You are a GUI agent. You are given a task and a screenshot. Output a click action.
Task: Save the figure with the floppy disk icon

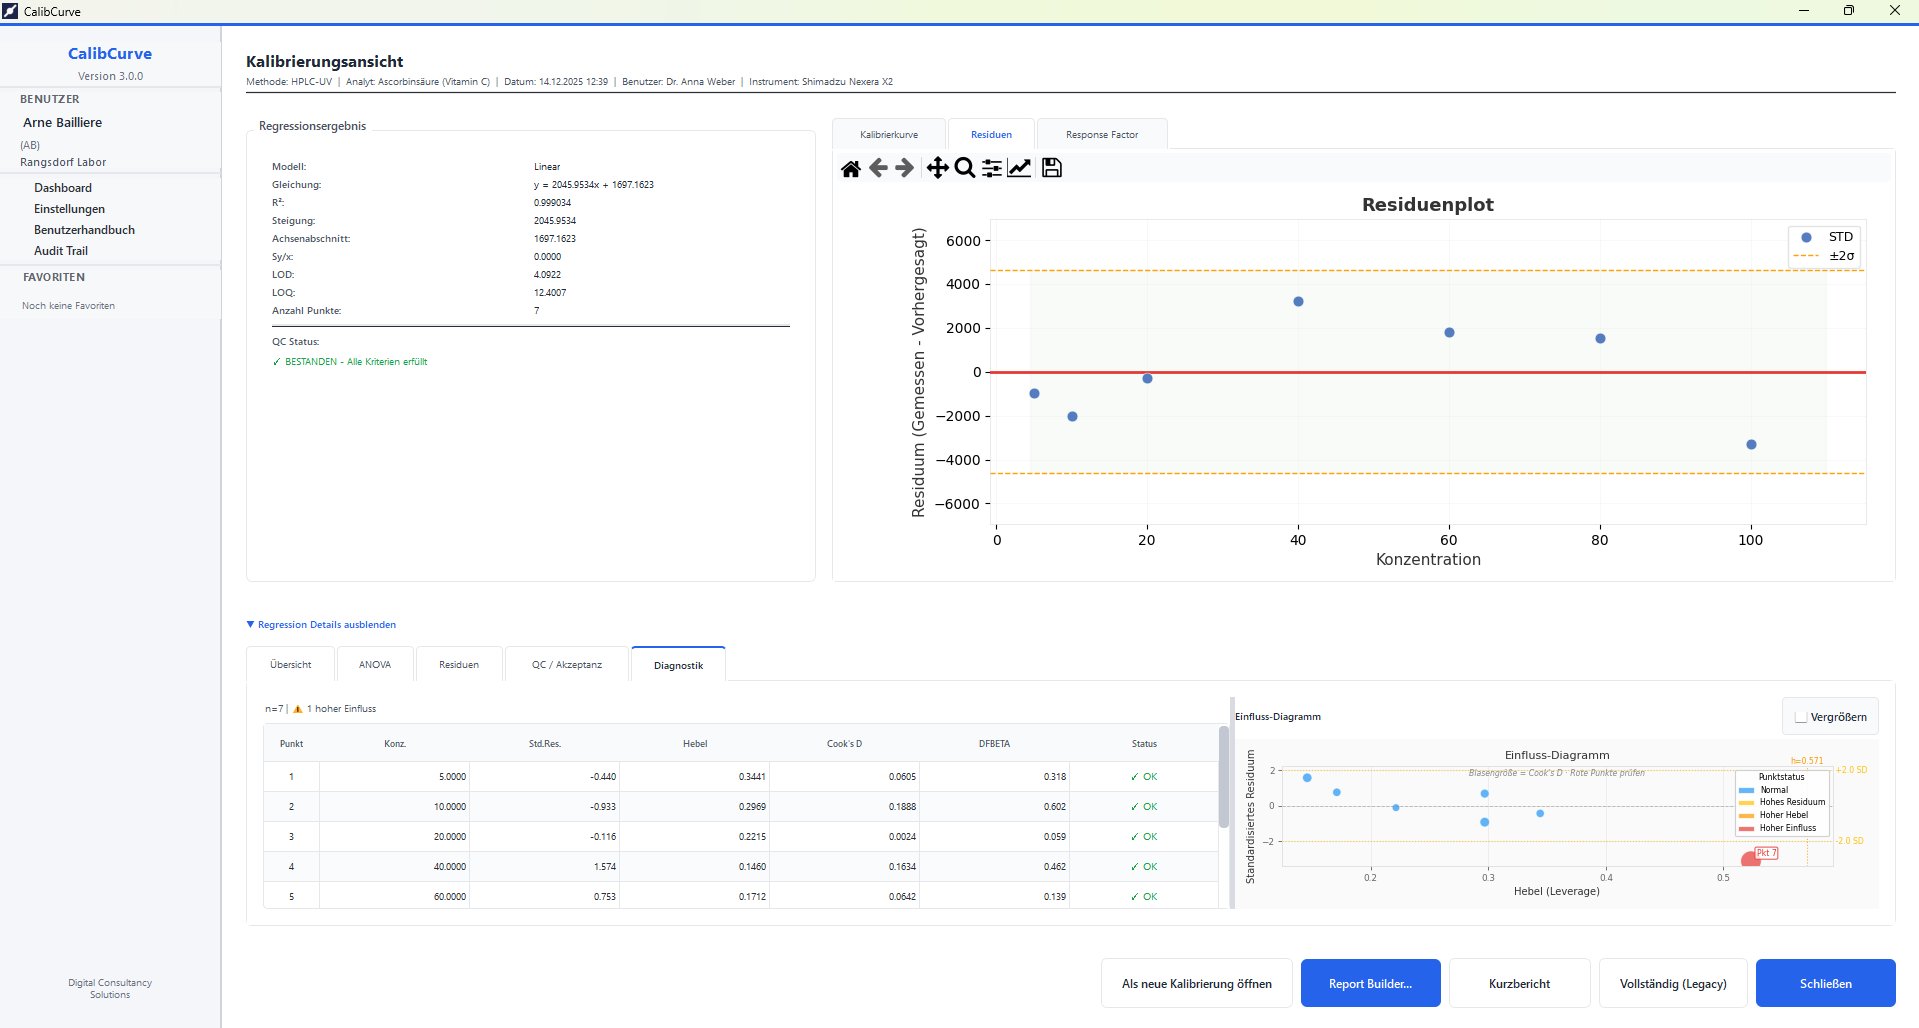point(1051,168)
